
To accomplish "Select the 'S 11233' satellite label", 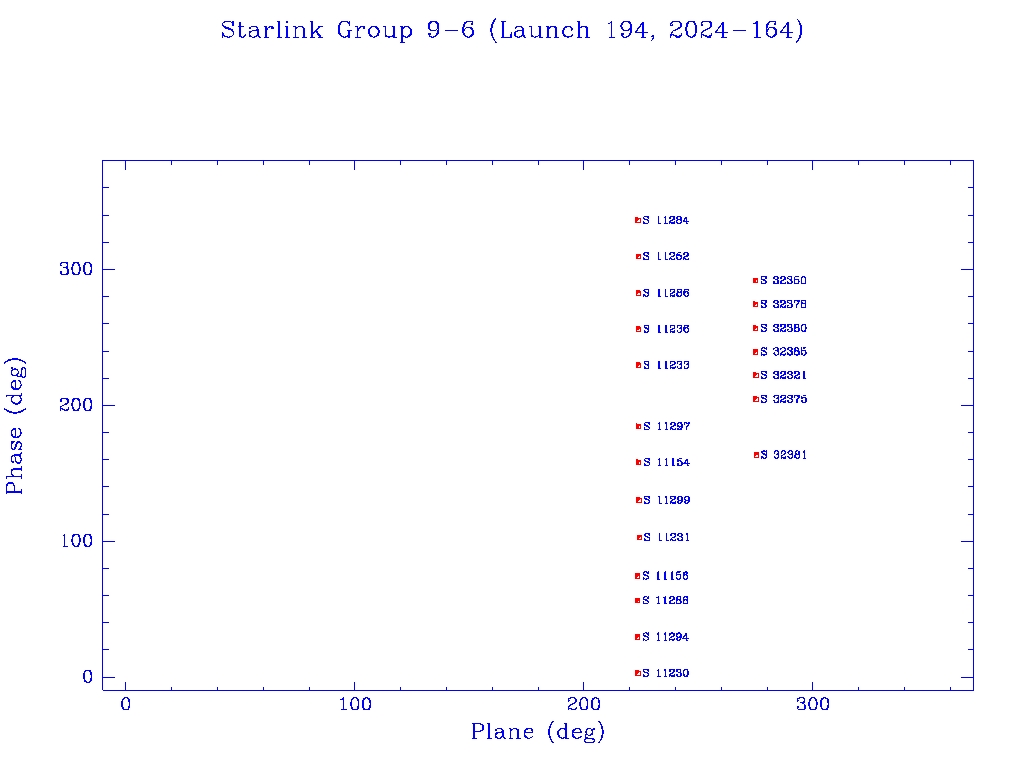I will (x=666, y=365).
